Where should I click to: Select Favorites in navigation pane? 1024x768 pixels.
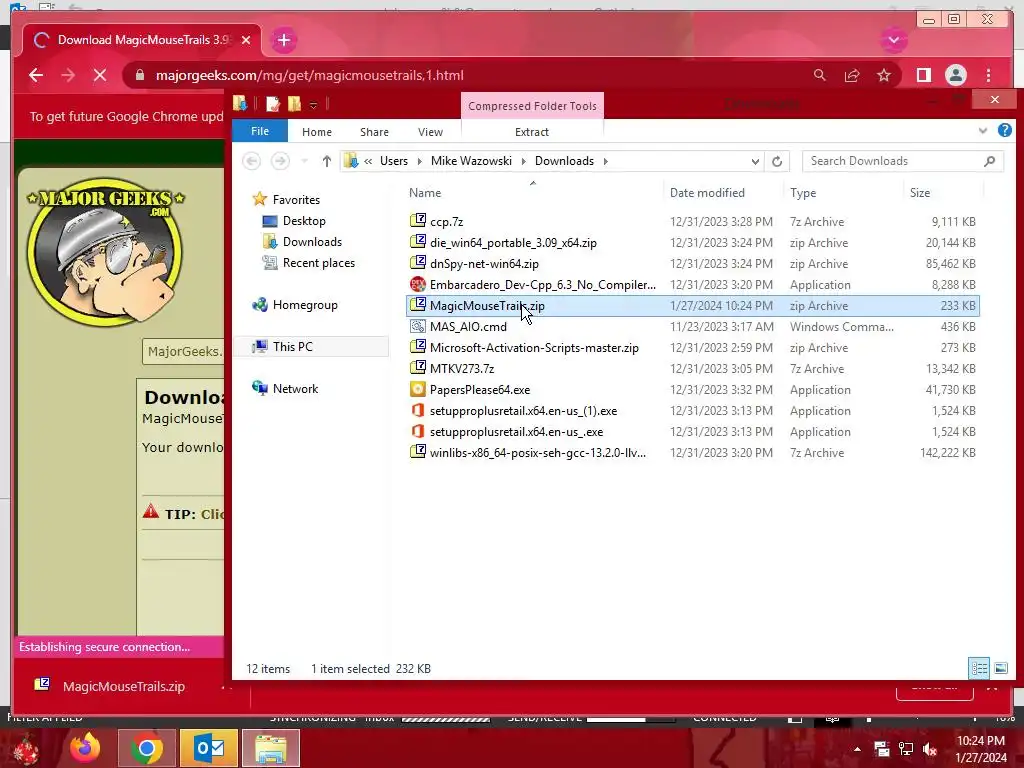tap(296, 200)
